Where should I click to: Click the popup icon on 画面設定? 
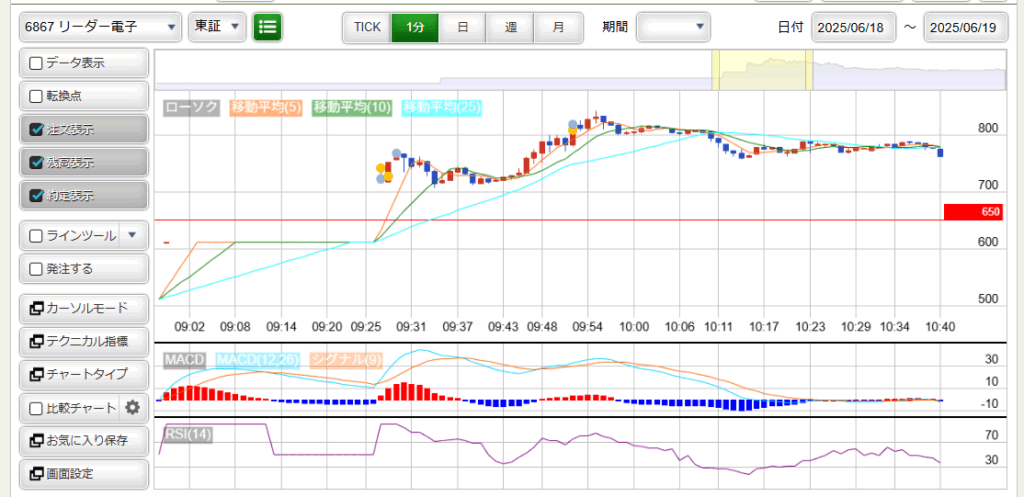pyautogui.click(x=37, y=473)
